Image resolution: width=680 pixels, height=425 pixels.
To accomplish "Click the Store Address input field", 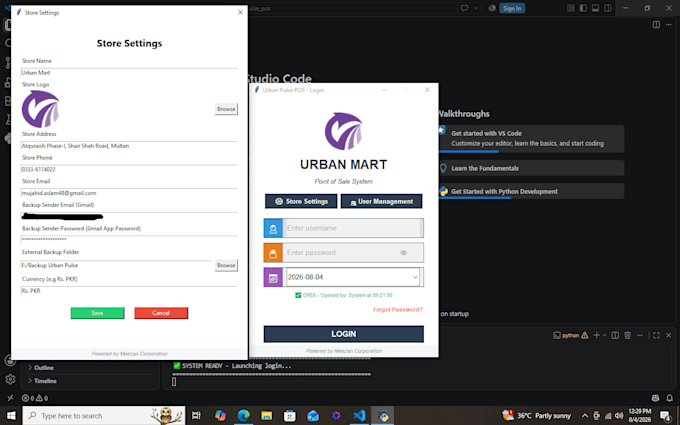I will [x=129, y=146].
